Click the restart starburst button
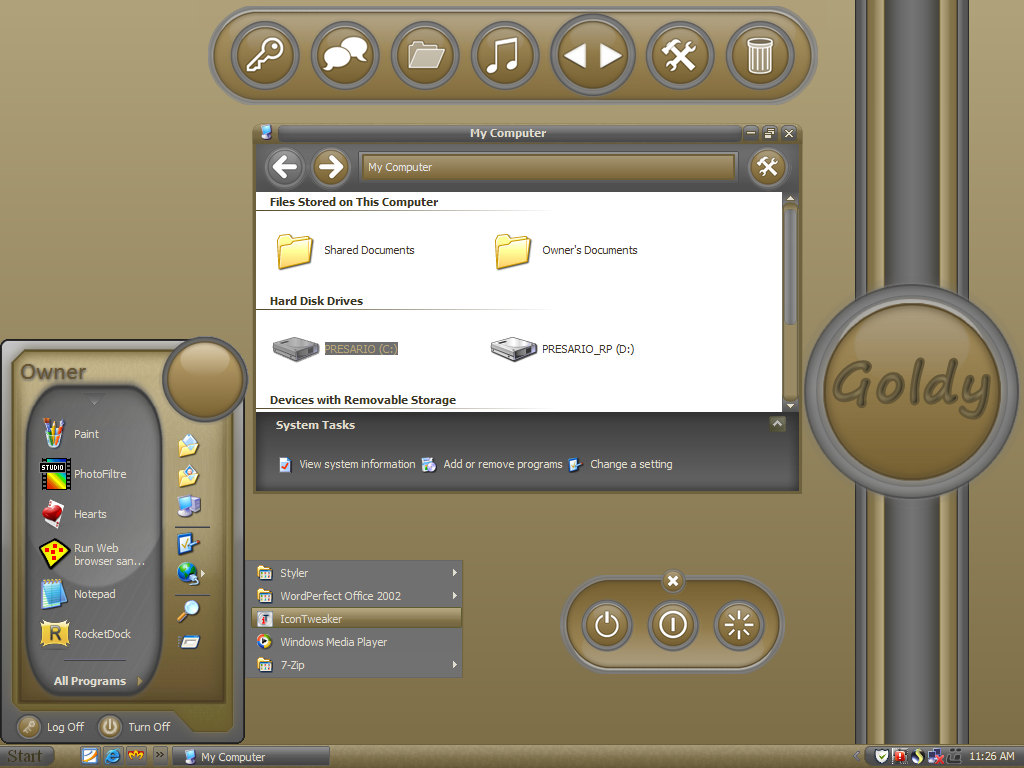Viewport: 1024px width, 768px height. 739,624
